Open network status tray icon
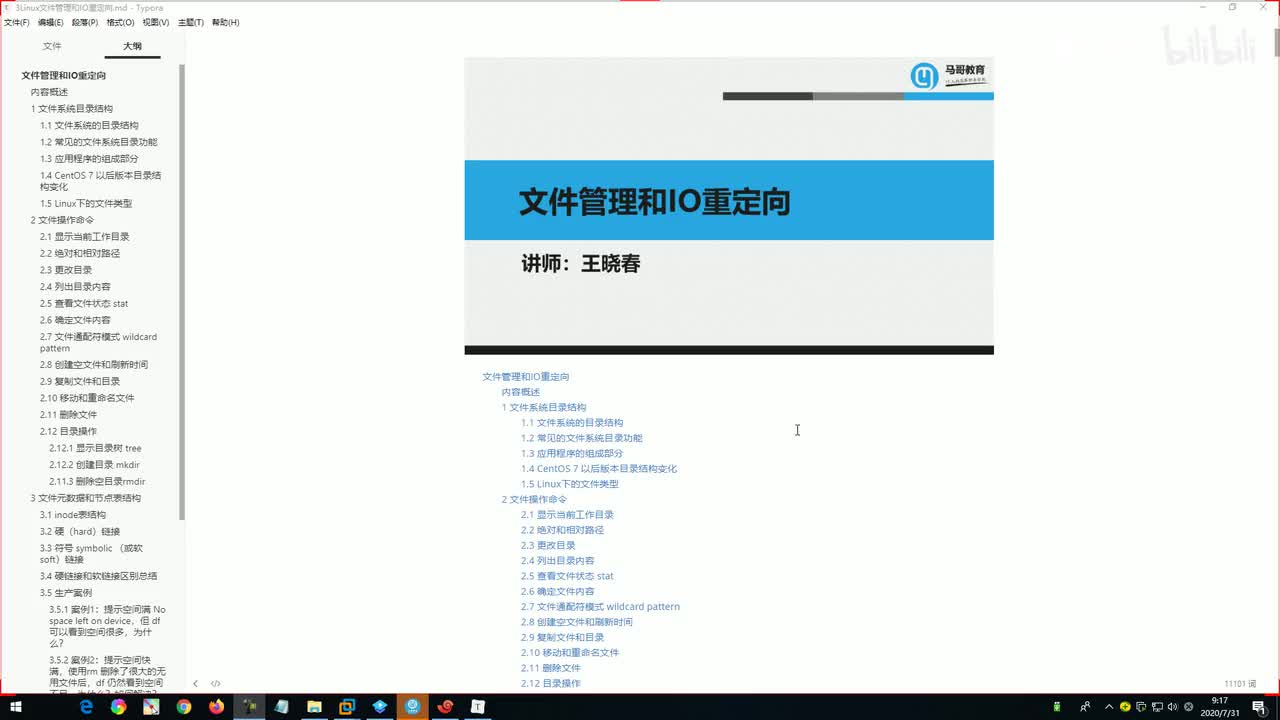Image resolution: width=1280 pixels, height=720 pixels. [1157, 707]
